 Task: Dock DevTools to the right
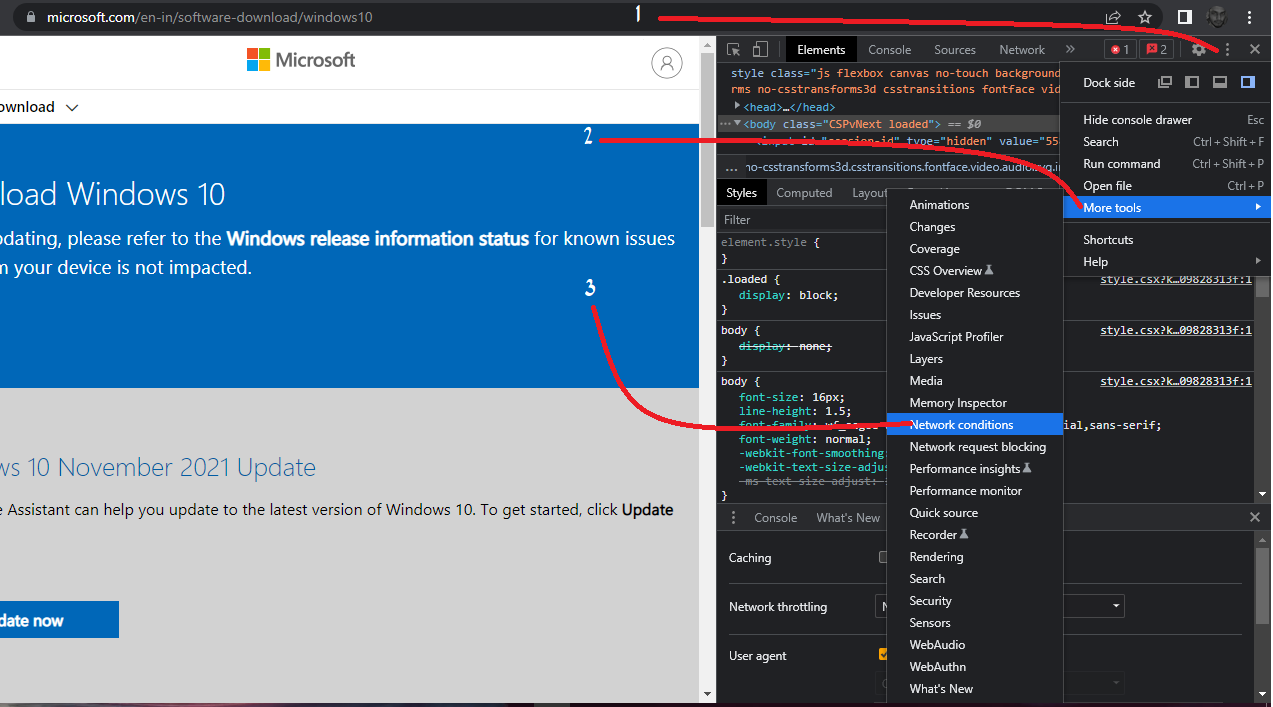tap(1248, 83)
